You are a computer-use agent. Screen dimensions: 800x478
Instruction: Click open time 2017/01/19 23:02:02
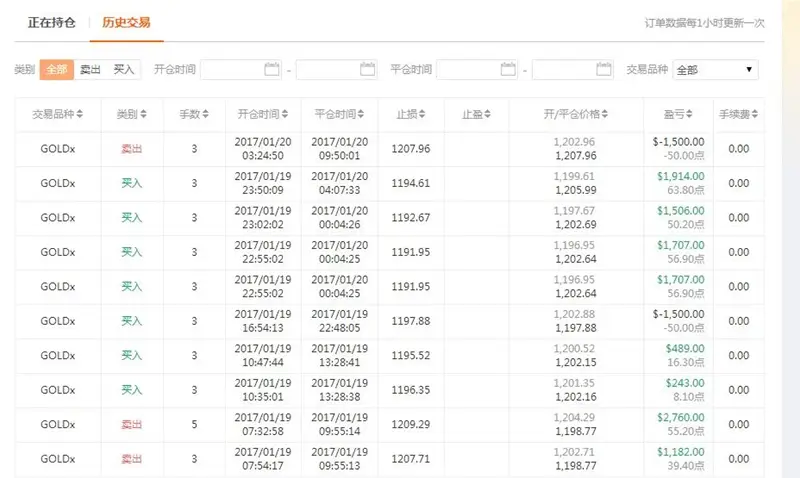[263, 218]
